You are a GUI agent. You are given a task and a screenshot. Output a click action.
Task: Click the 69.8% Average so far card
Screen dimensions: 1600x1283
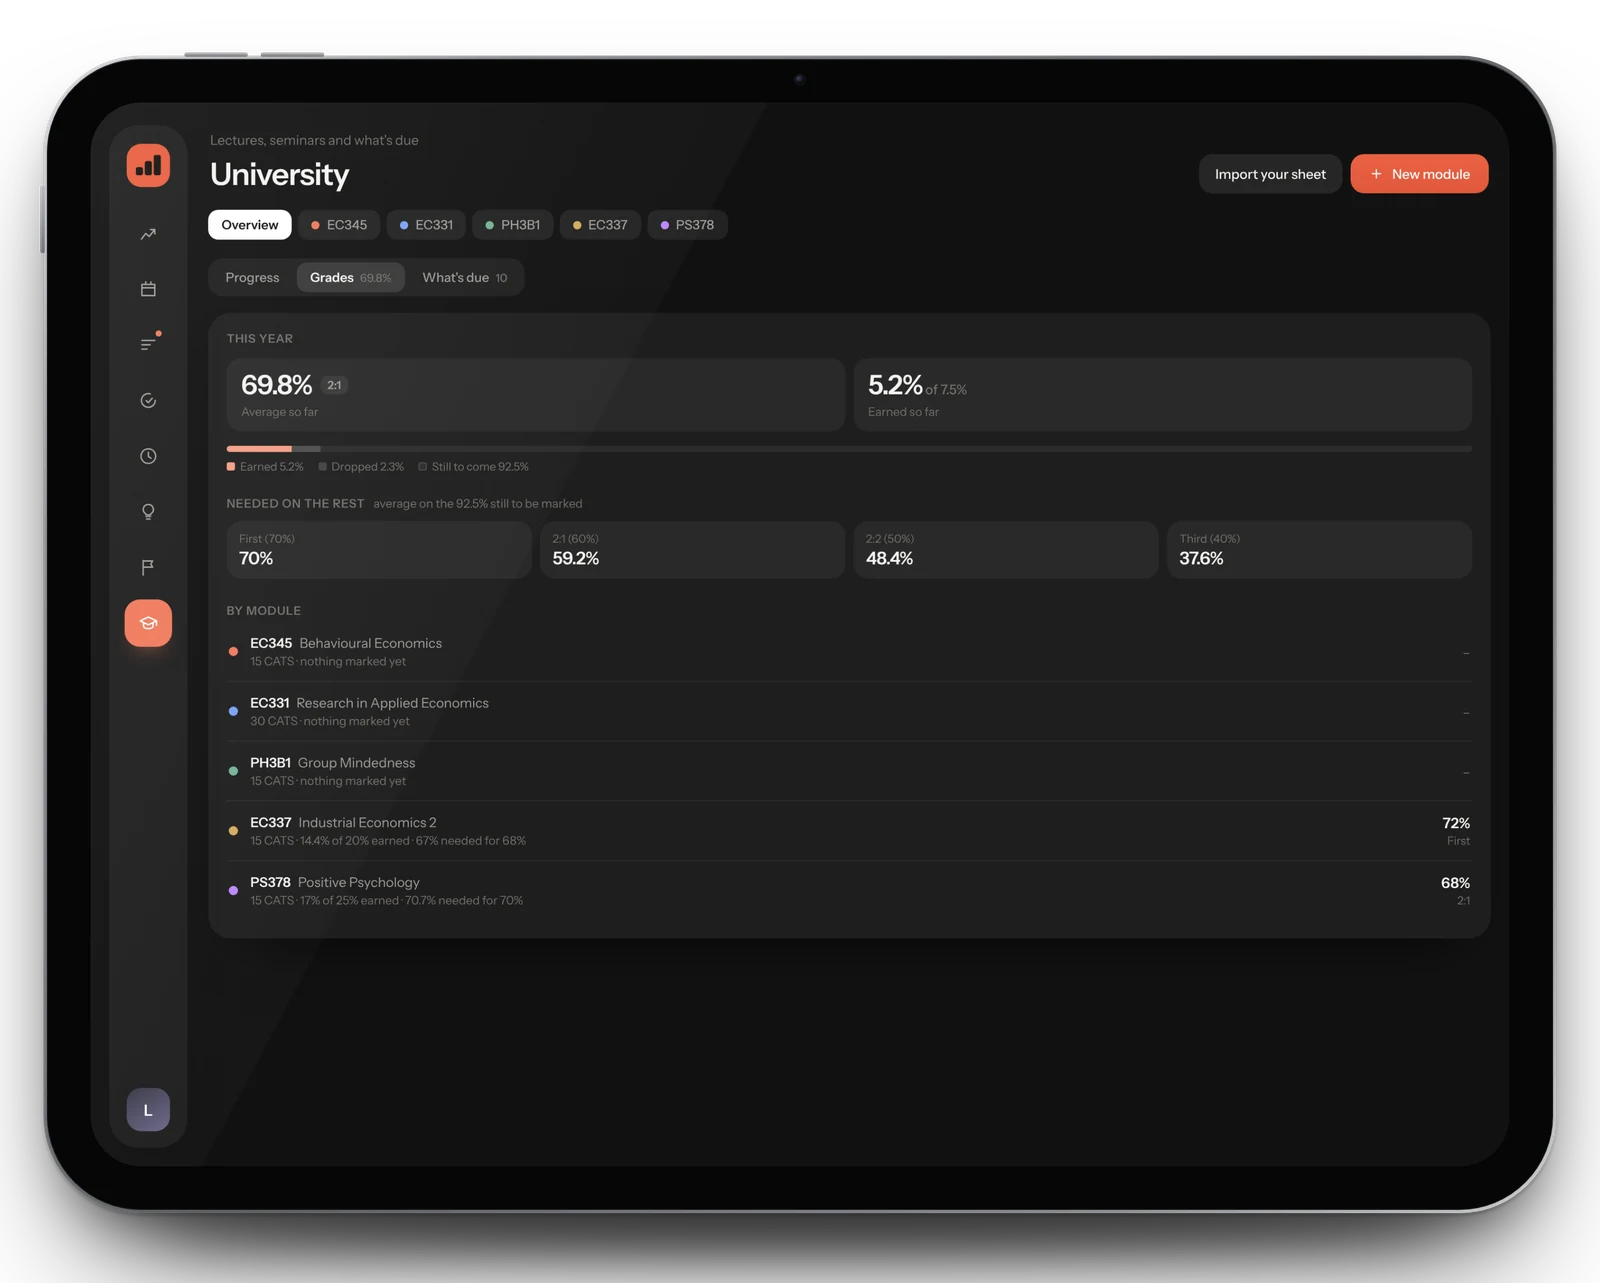[x=535, y=395]
